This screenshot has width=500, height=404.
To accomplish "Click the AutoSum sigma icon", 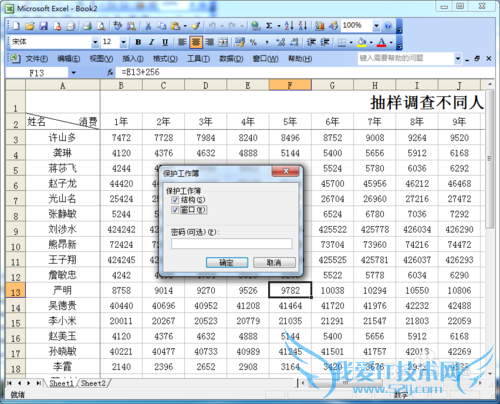I will pos(269,26).
